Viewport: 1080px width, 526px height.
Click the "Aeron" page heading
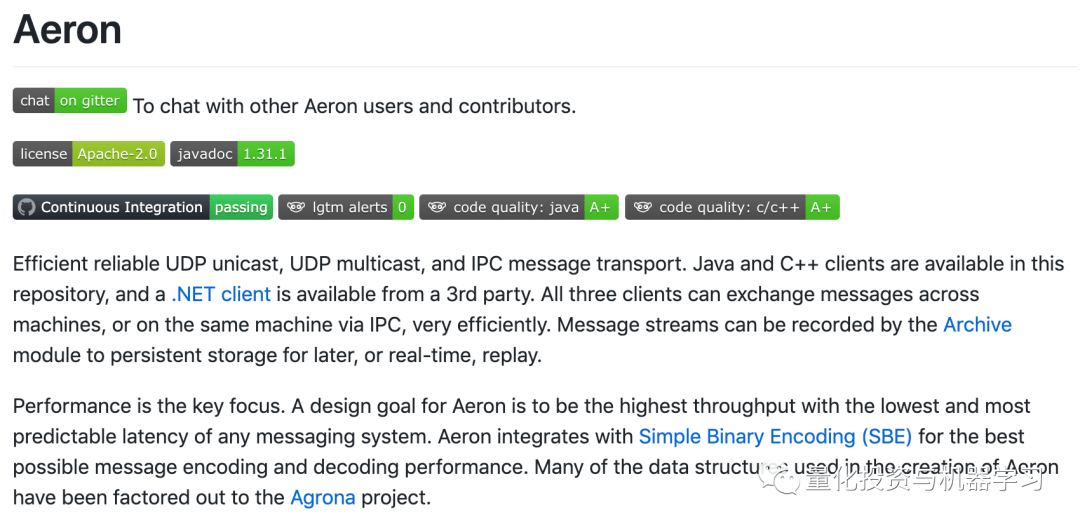(67, 30)
